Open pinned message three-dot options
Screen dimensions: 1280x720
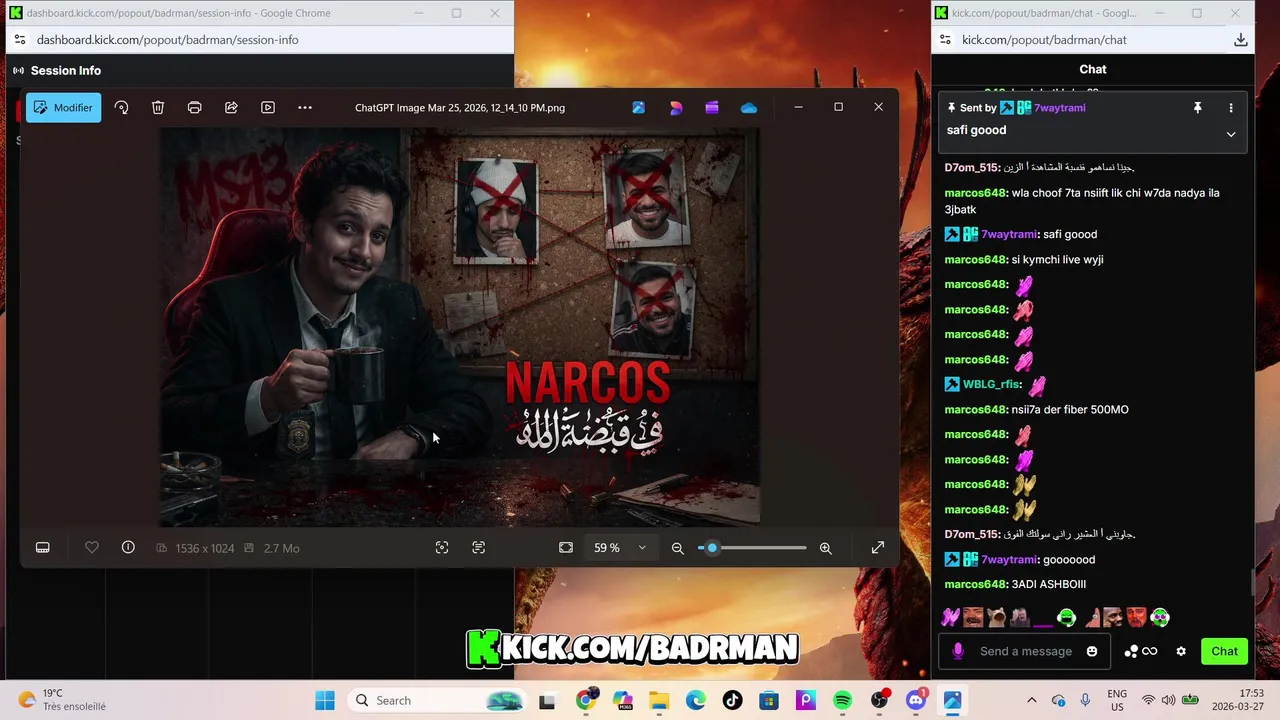pos(1231,108)
